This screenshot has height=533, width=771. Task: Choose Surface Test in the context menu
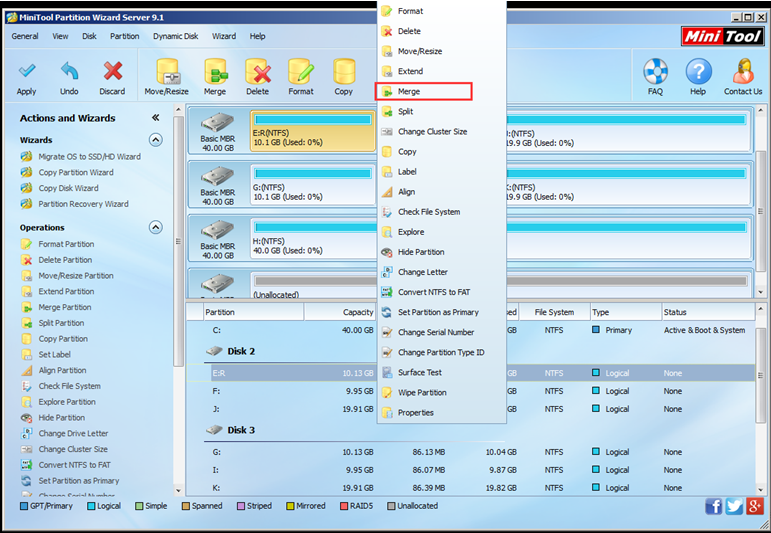coord(442,372)
